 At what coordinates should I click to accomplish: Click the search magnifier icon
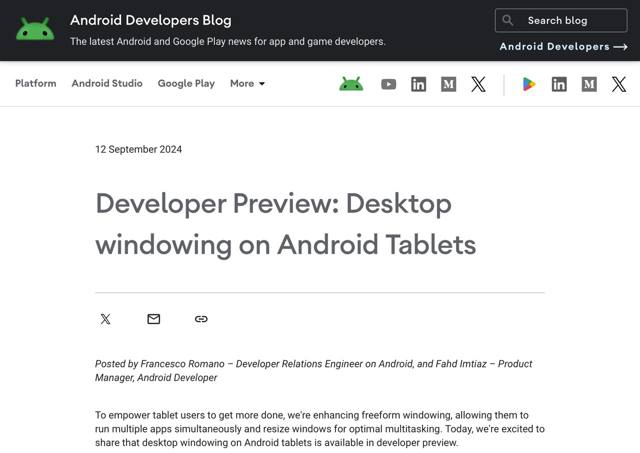tap(508, 20)
